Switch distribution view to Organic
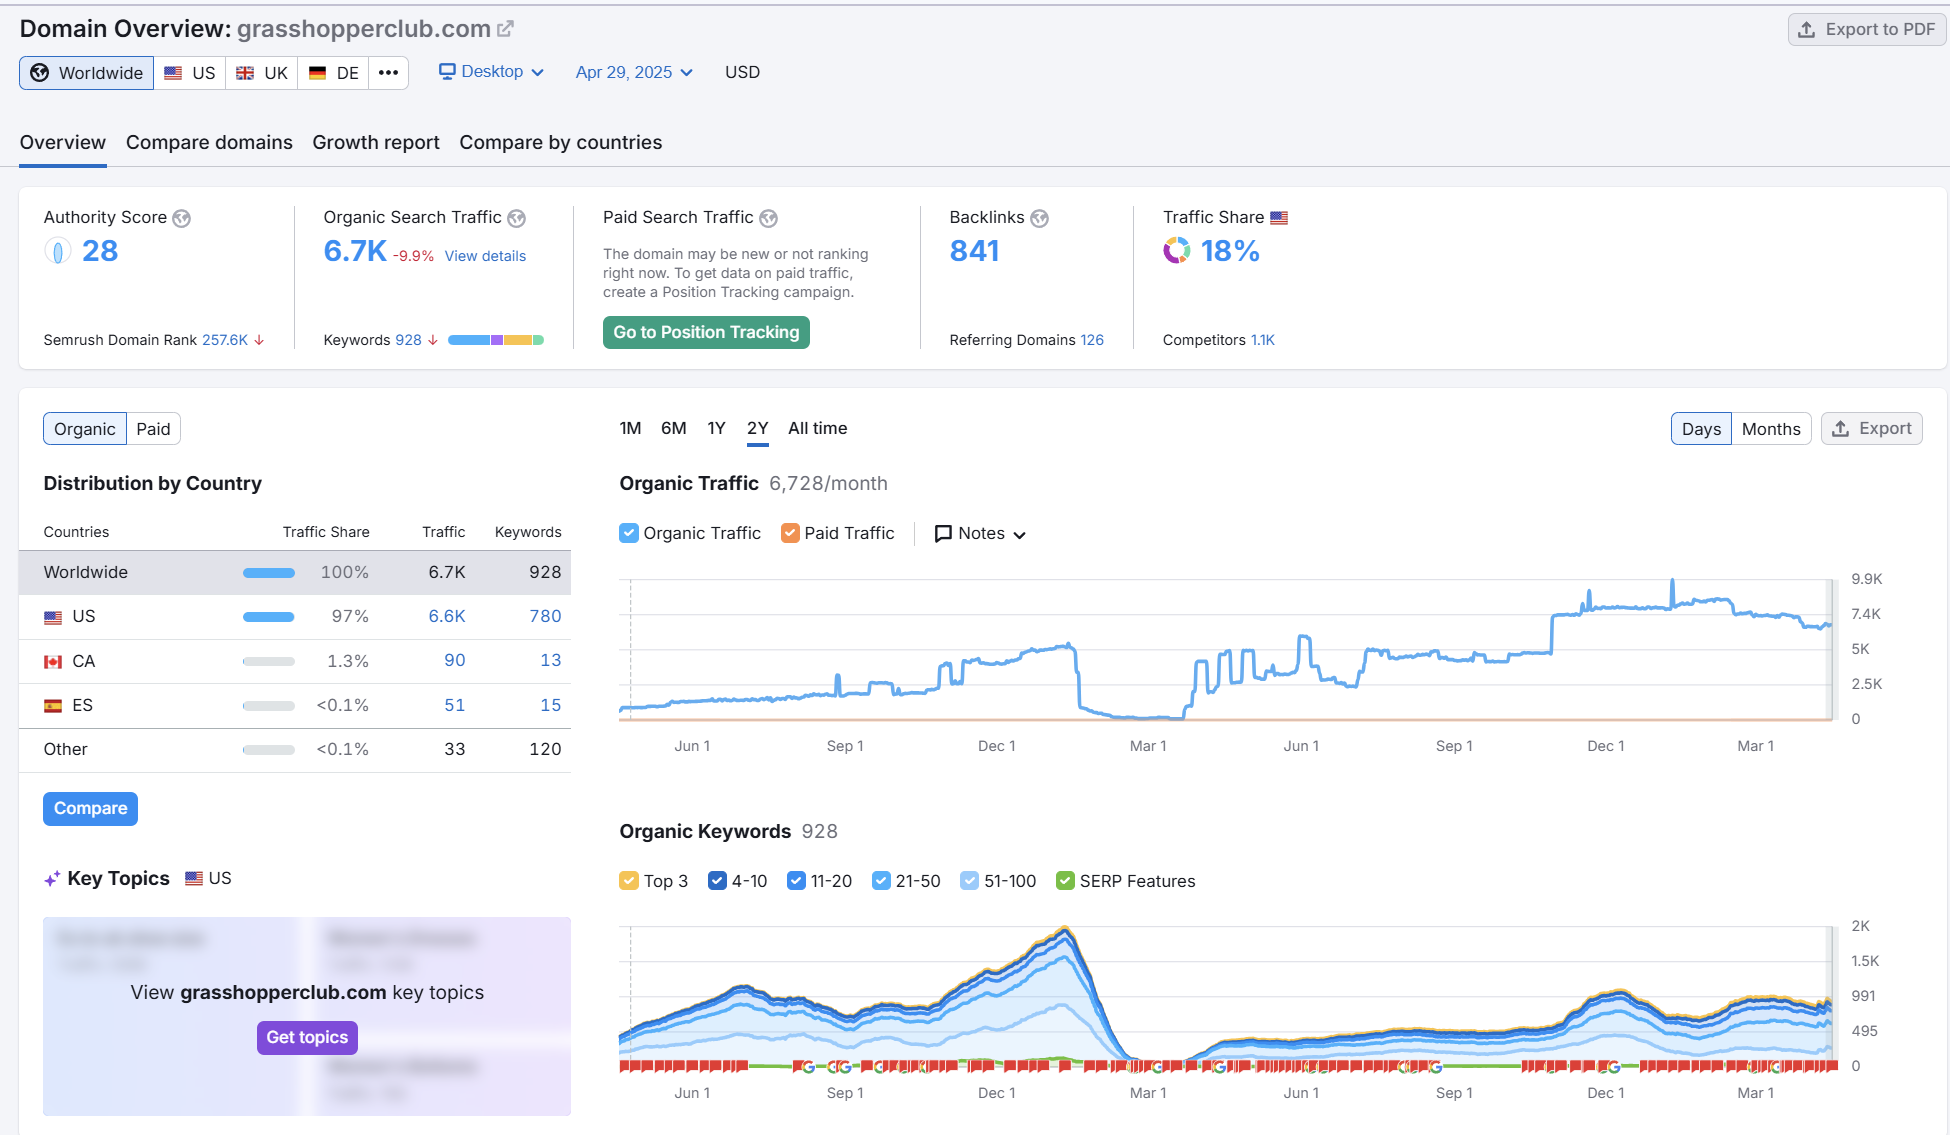Screen dimensions: 1950x1135 tap(85, 429)
